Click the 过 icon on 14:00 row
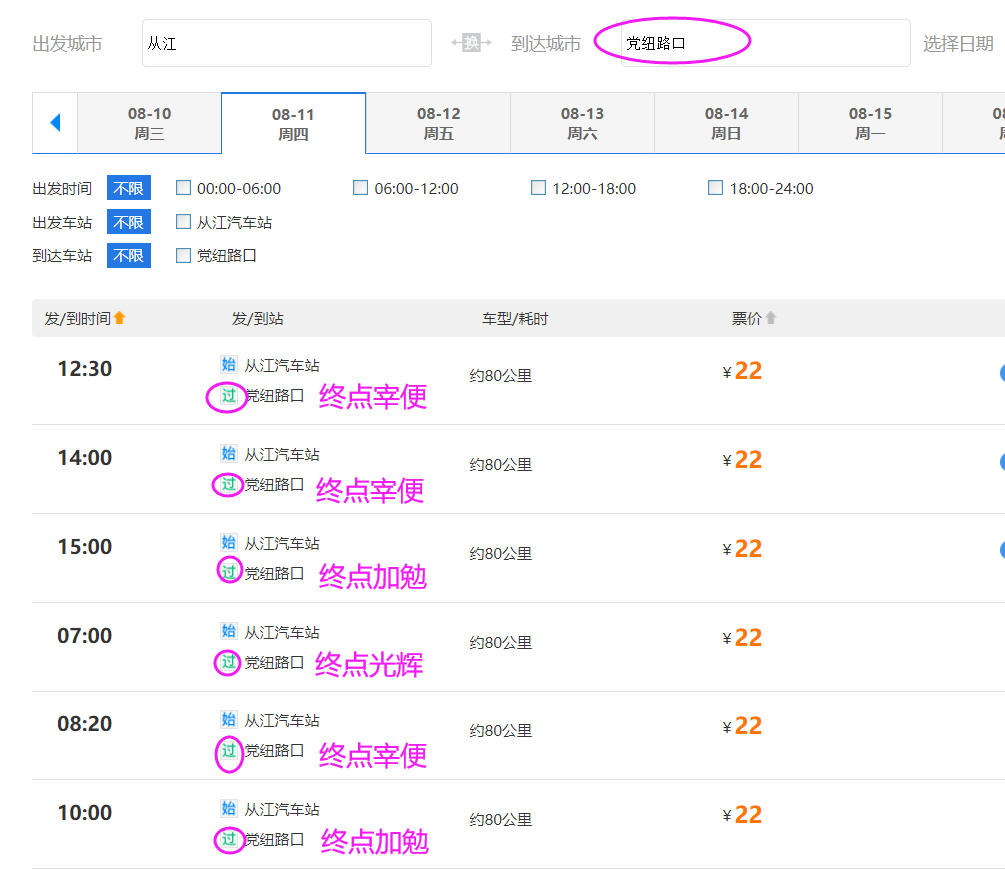The height and width of the screenshot is (870, 1005). click(x=229, y=485)
